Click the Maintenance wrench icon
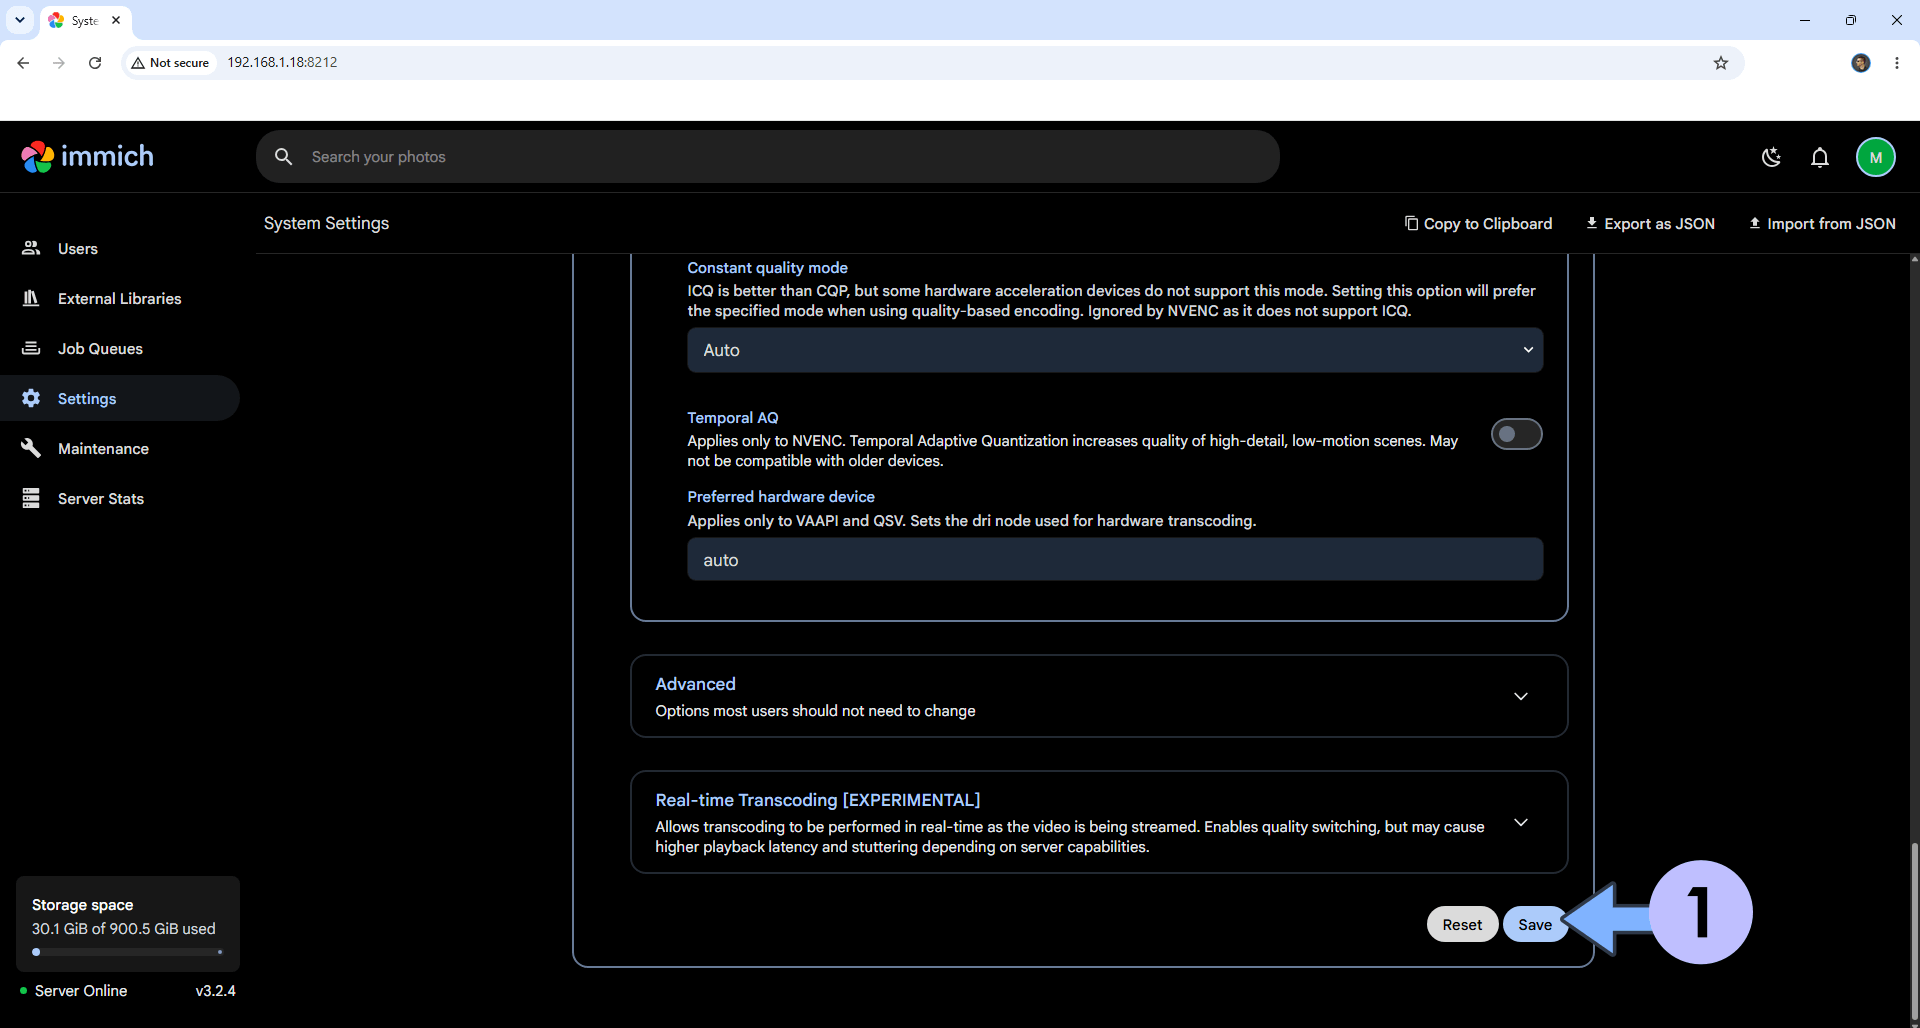Image resolution: width=1920 pixels, height=1028 pixels. [x=31, y=448]
